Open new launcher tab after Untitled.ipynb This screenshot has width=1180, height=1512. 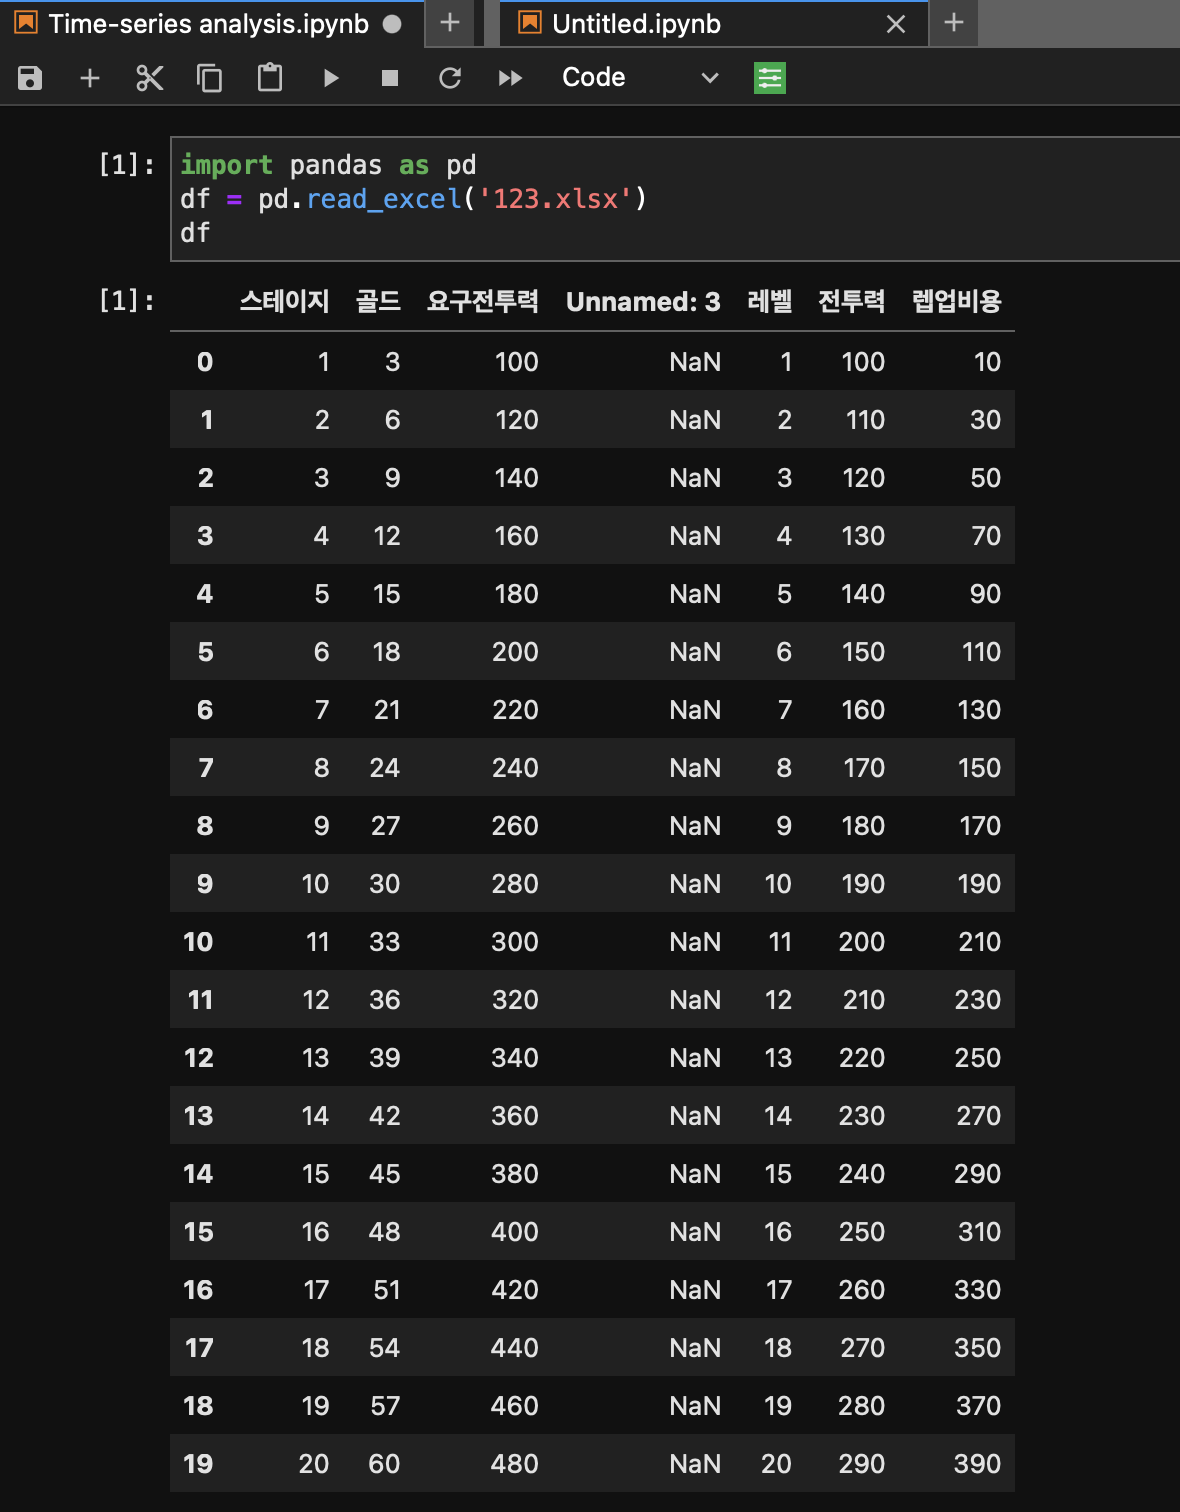coord(954,23)
